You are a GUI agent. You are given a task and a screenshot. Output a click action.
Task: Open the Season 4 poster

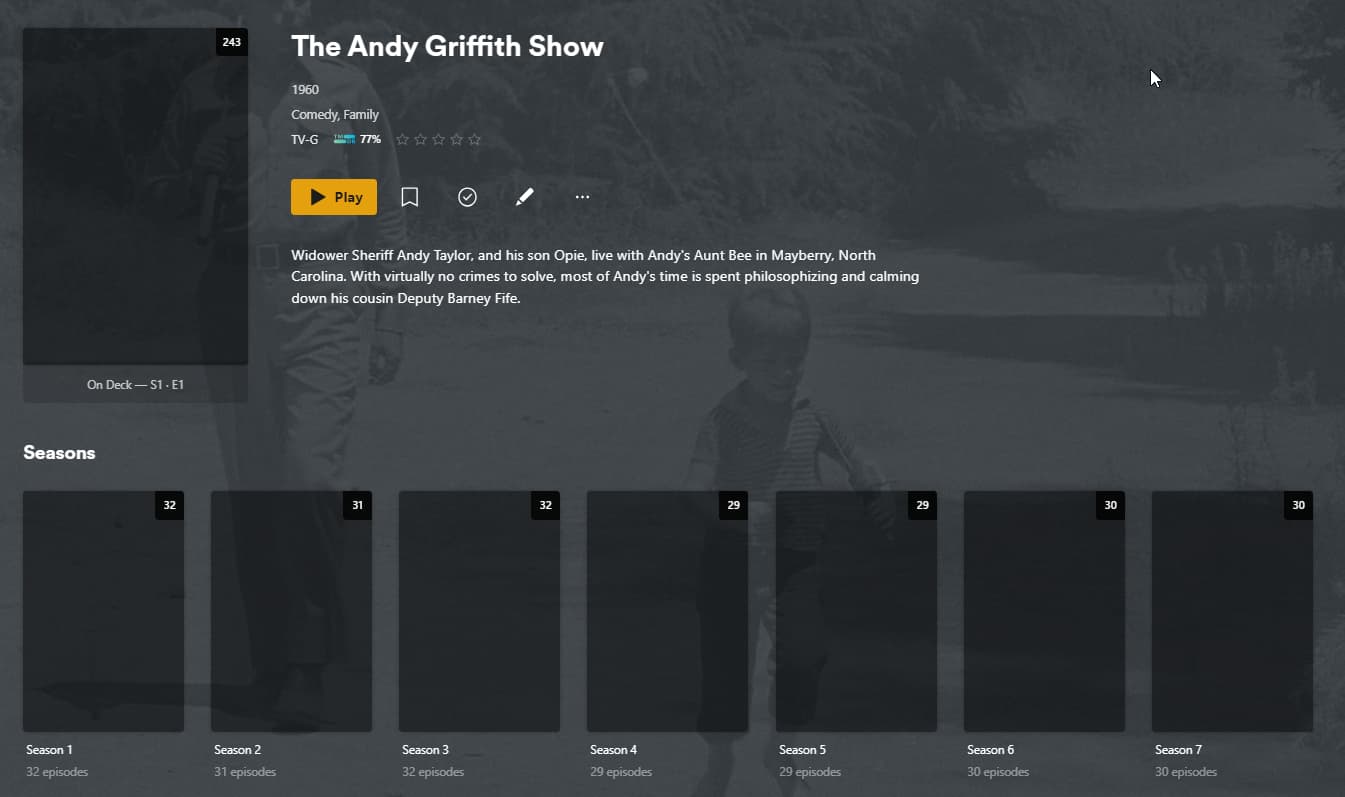tap(667, 611)
